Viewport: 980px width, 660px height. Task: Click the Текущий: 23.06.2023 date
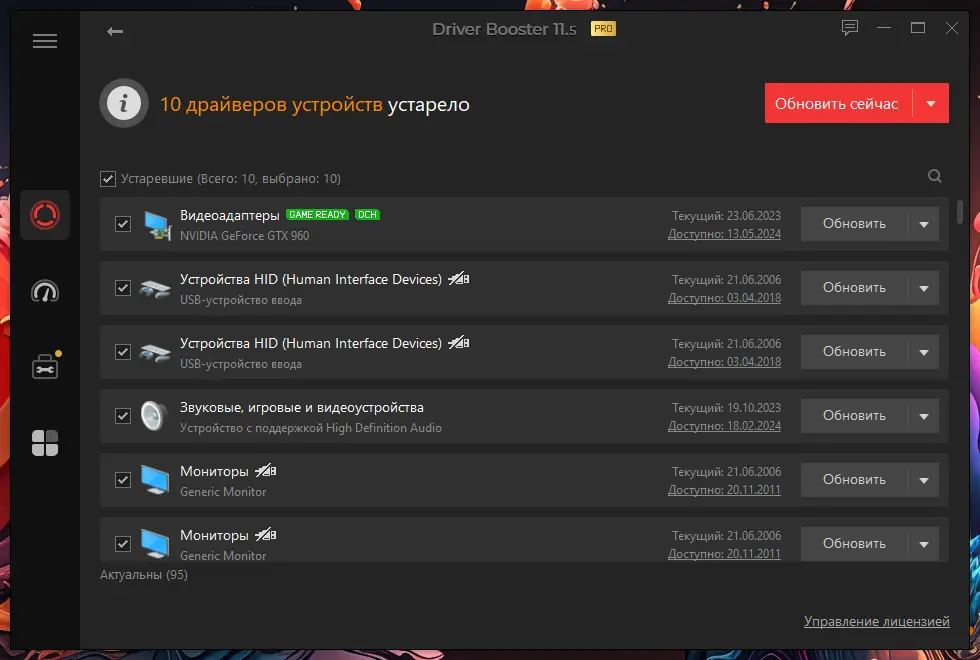pos(726,216)
